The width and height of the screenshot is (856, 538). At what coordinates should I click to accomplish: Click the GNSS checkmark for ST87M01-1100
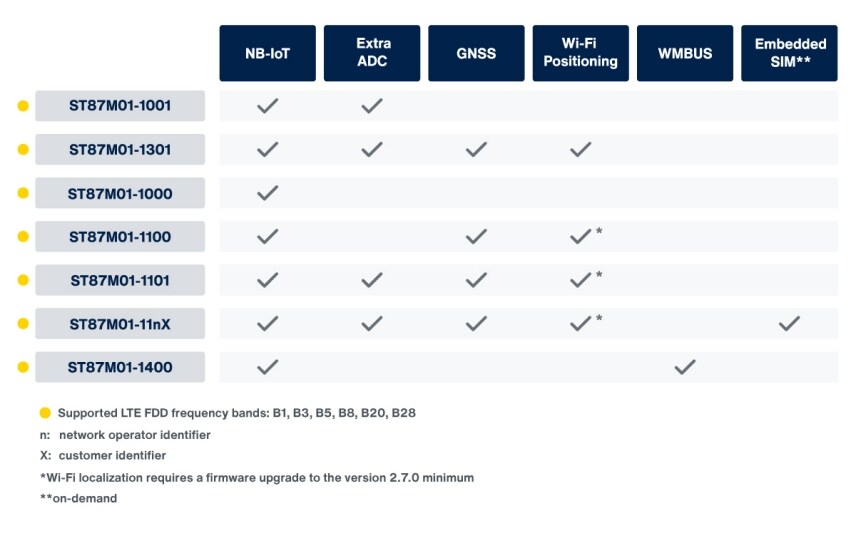point(476,237)
